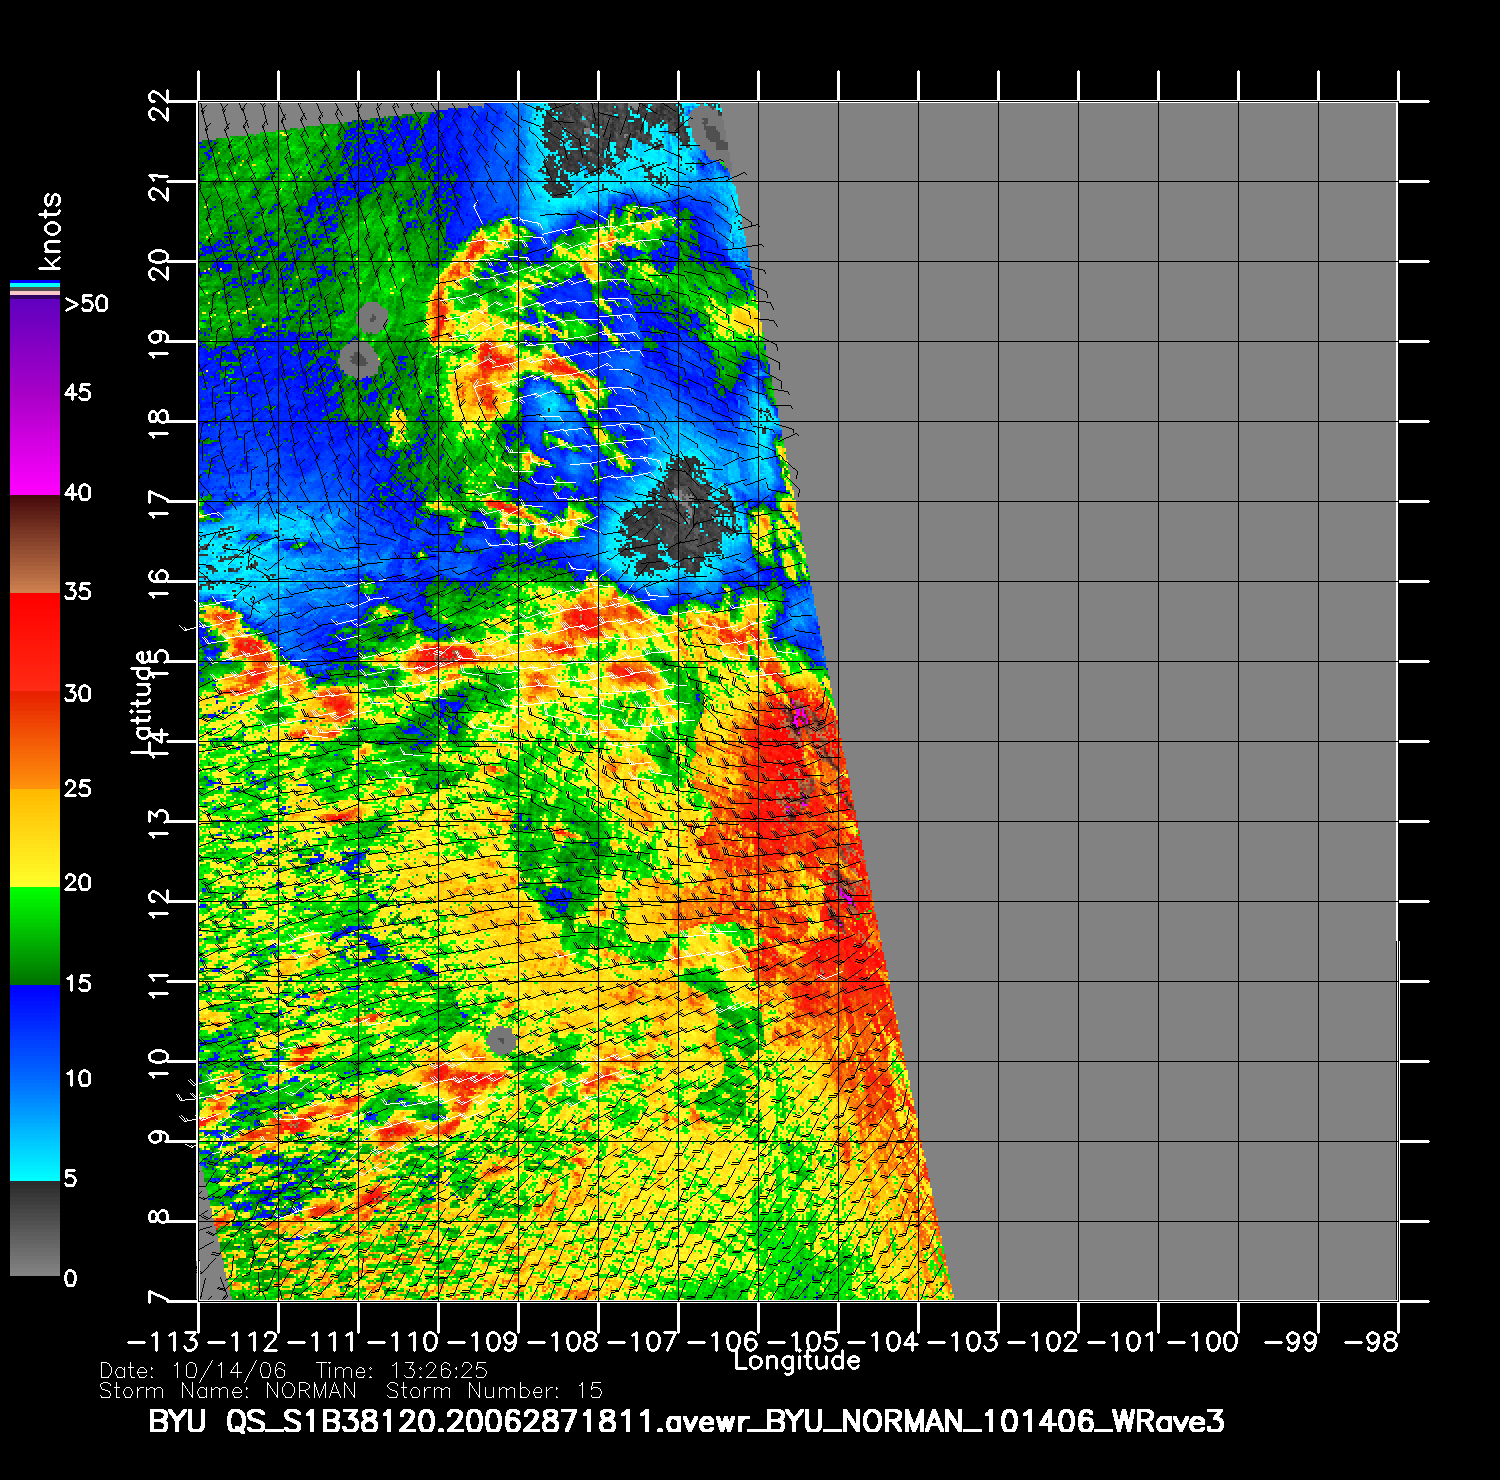Select the 22 latitude tick label
This screenshot has height=1480, width=1500.
[159, 104]
